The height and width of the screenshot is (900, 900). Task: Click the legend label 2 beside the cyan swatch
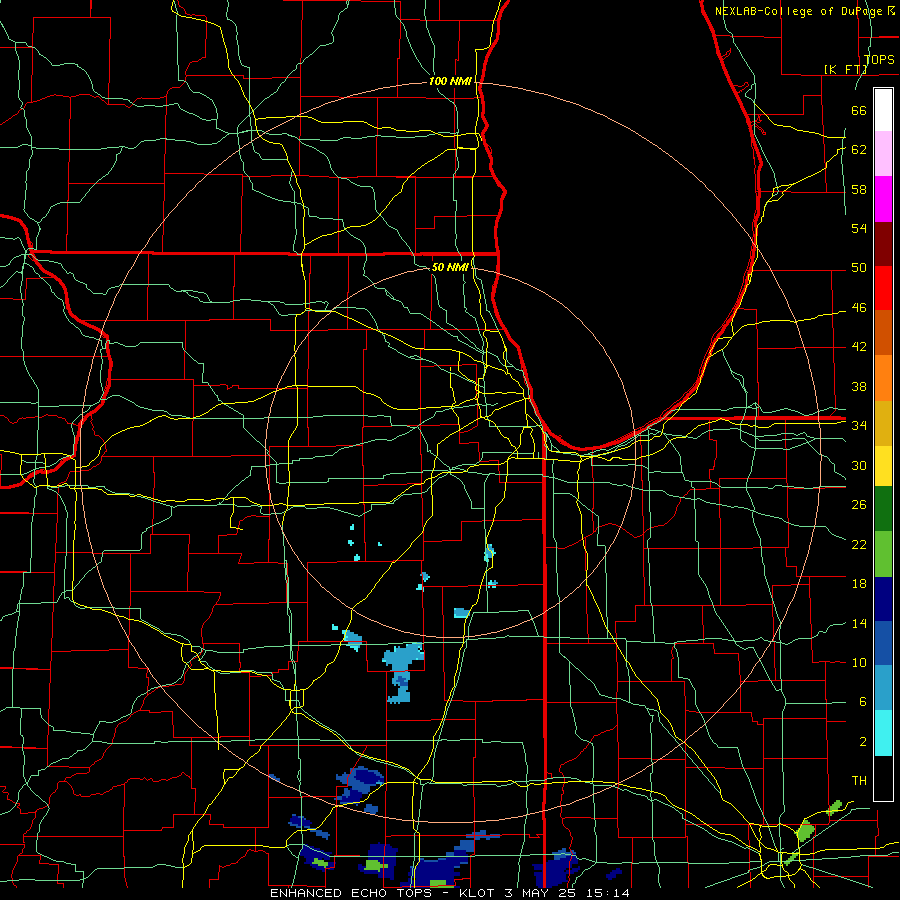pyautogui.click(x=862, y=742)
